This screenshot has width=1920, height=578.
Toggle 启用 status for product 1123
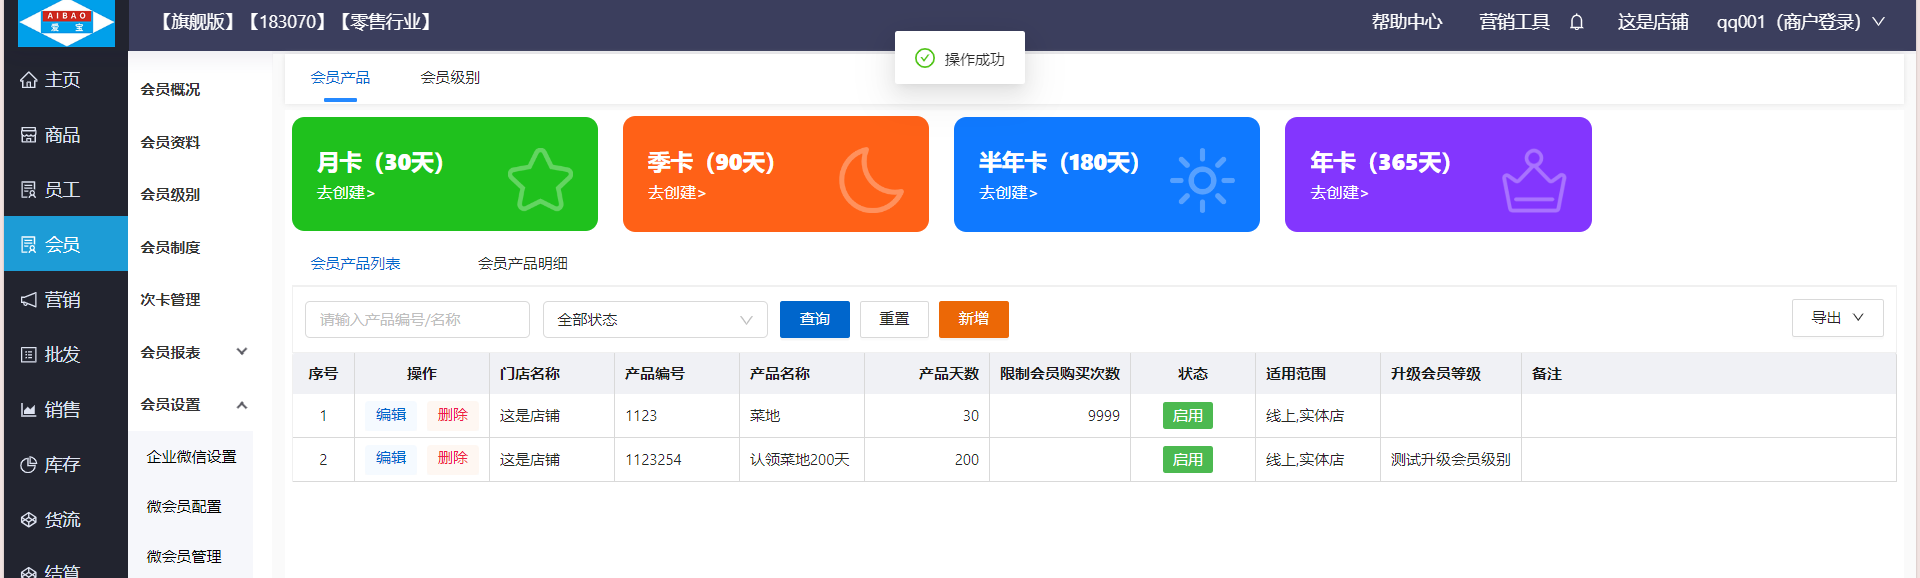click(x=1187, y=416)
